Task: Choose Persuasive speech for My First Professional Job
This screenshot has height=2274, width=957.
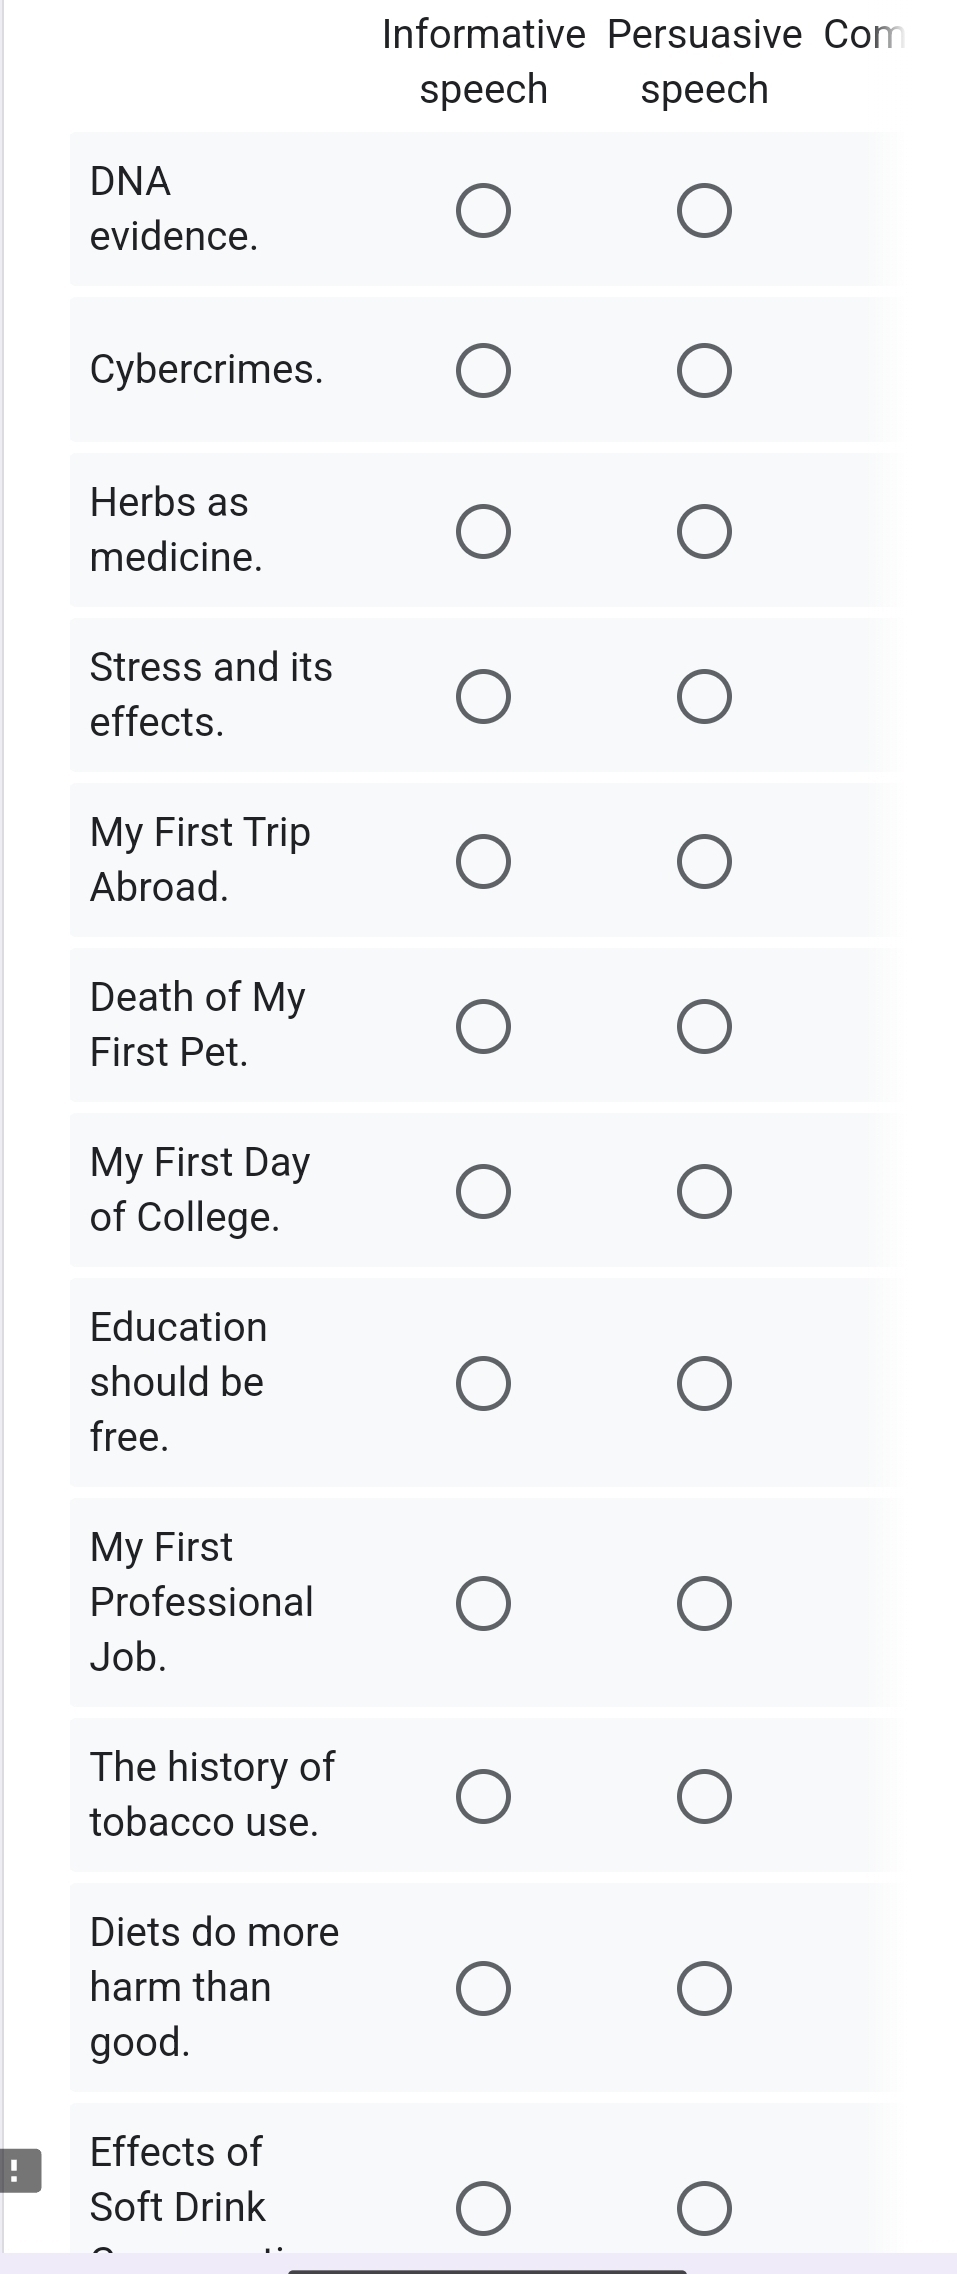Action: (x=704, y=1604)
